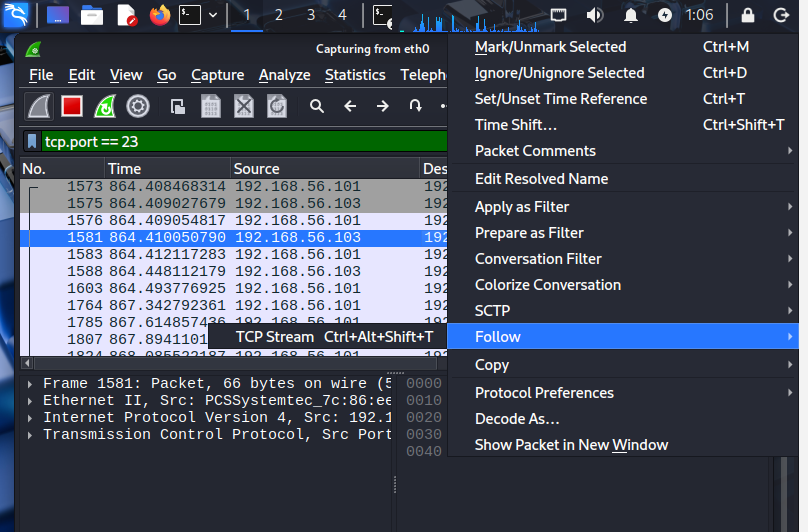Click the display filter bookmark icon
The image size is (808, 532).
coord(32,141)
